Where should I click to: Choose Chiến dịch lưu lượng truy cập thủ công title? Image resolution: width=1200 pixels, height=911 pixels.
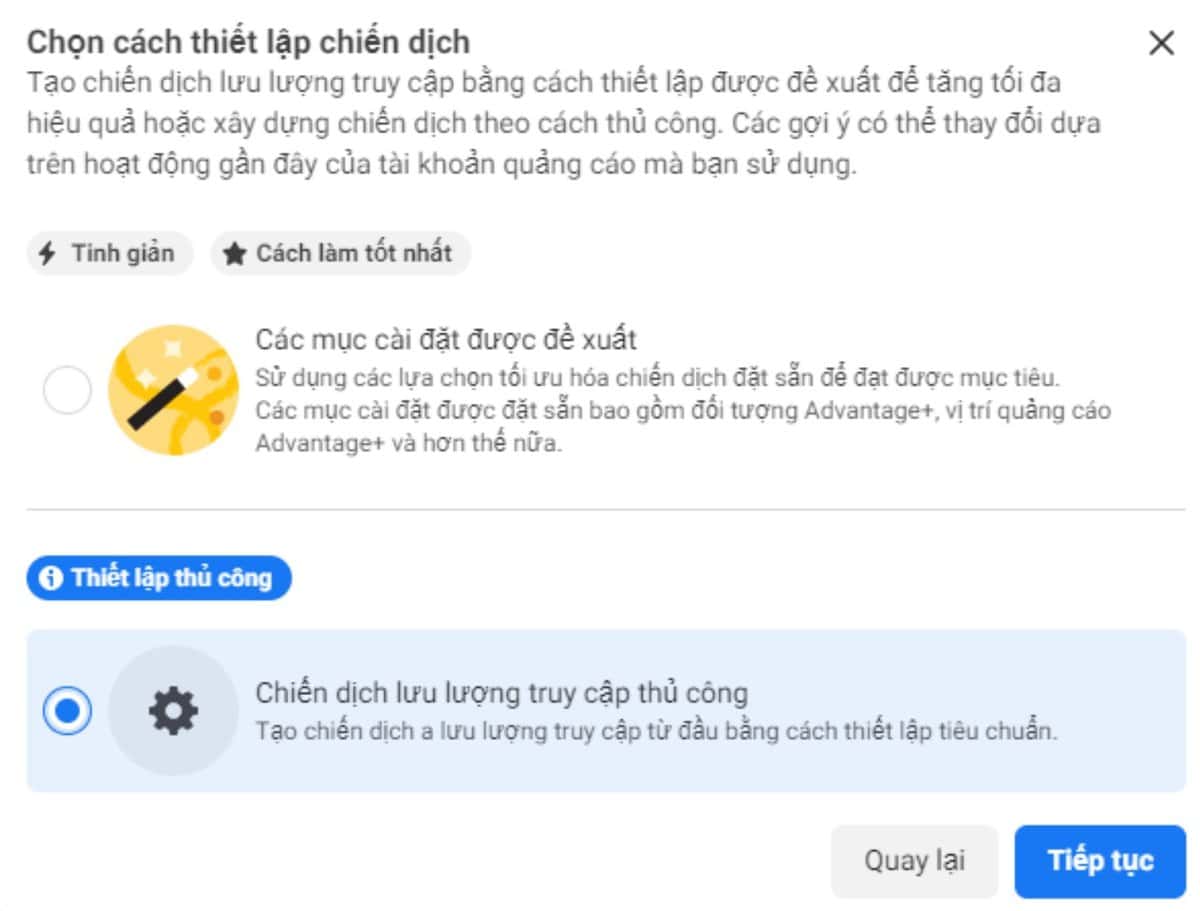click(501, 693)
